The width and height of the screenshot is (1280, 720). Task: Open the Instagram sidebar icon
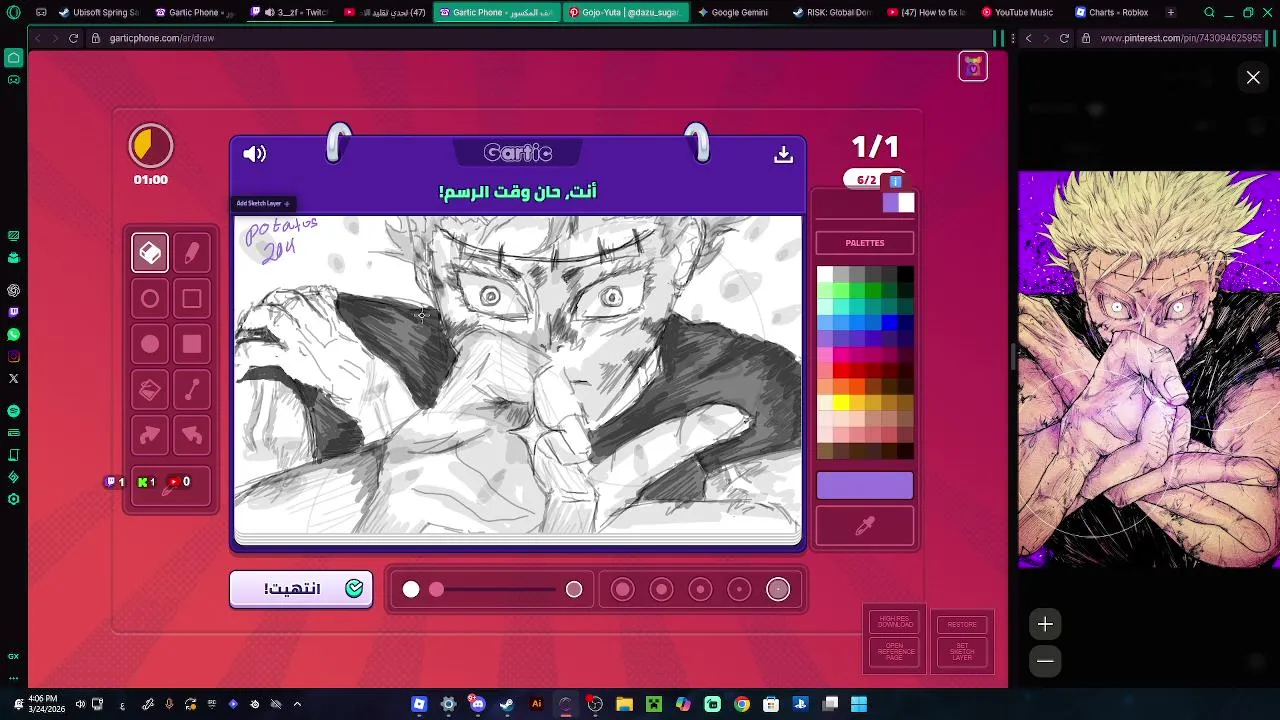click(x=13, y=356)
